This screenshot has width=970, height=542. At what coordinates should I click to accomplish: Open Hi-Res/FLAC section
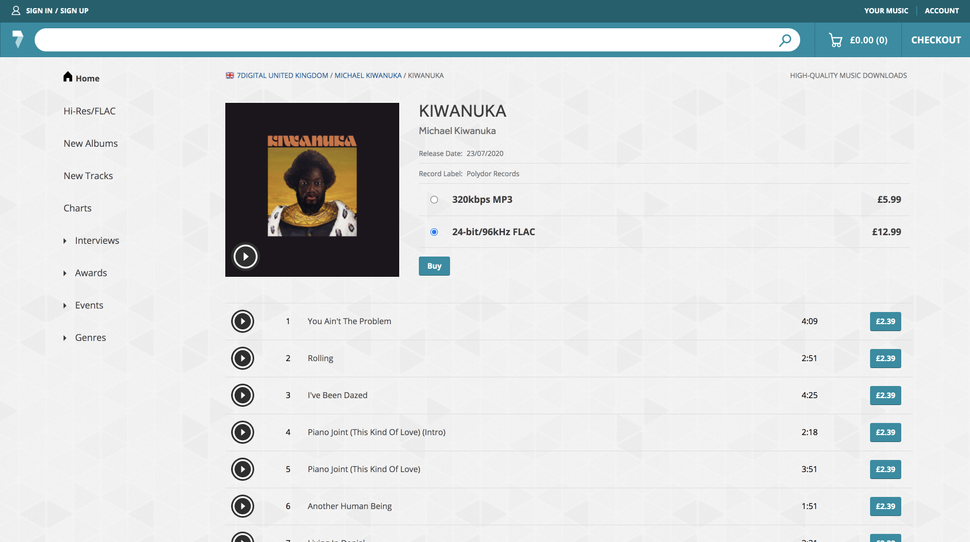[89, 111]
